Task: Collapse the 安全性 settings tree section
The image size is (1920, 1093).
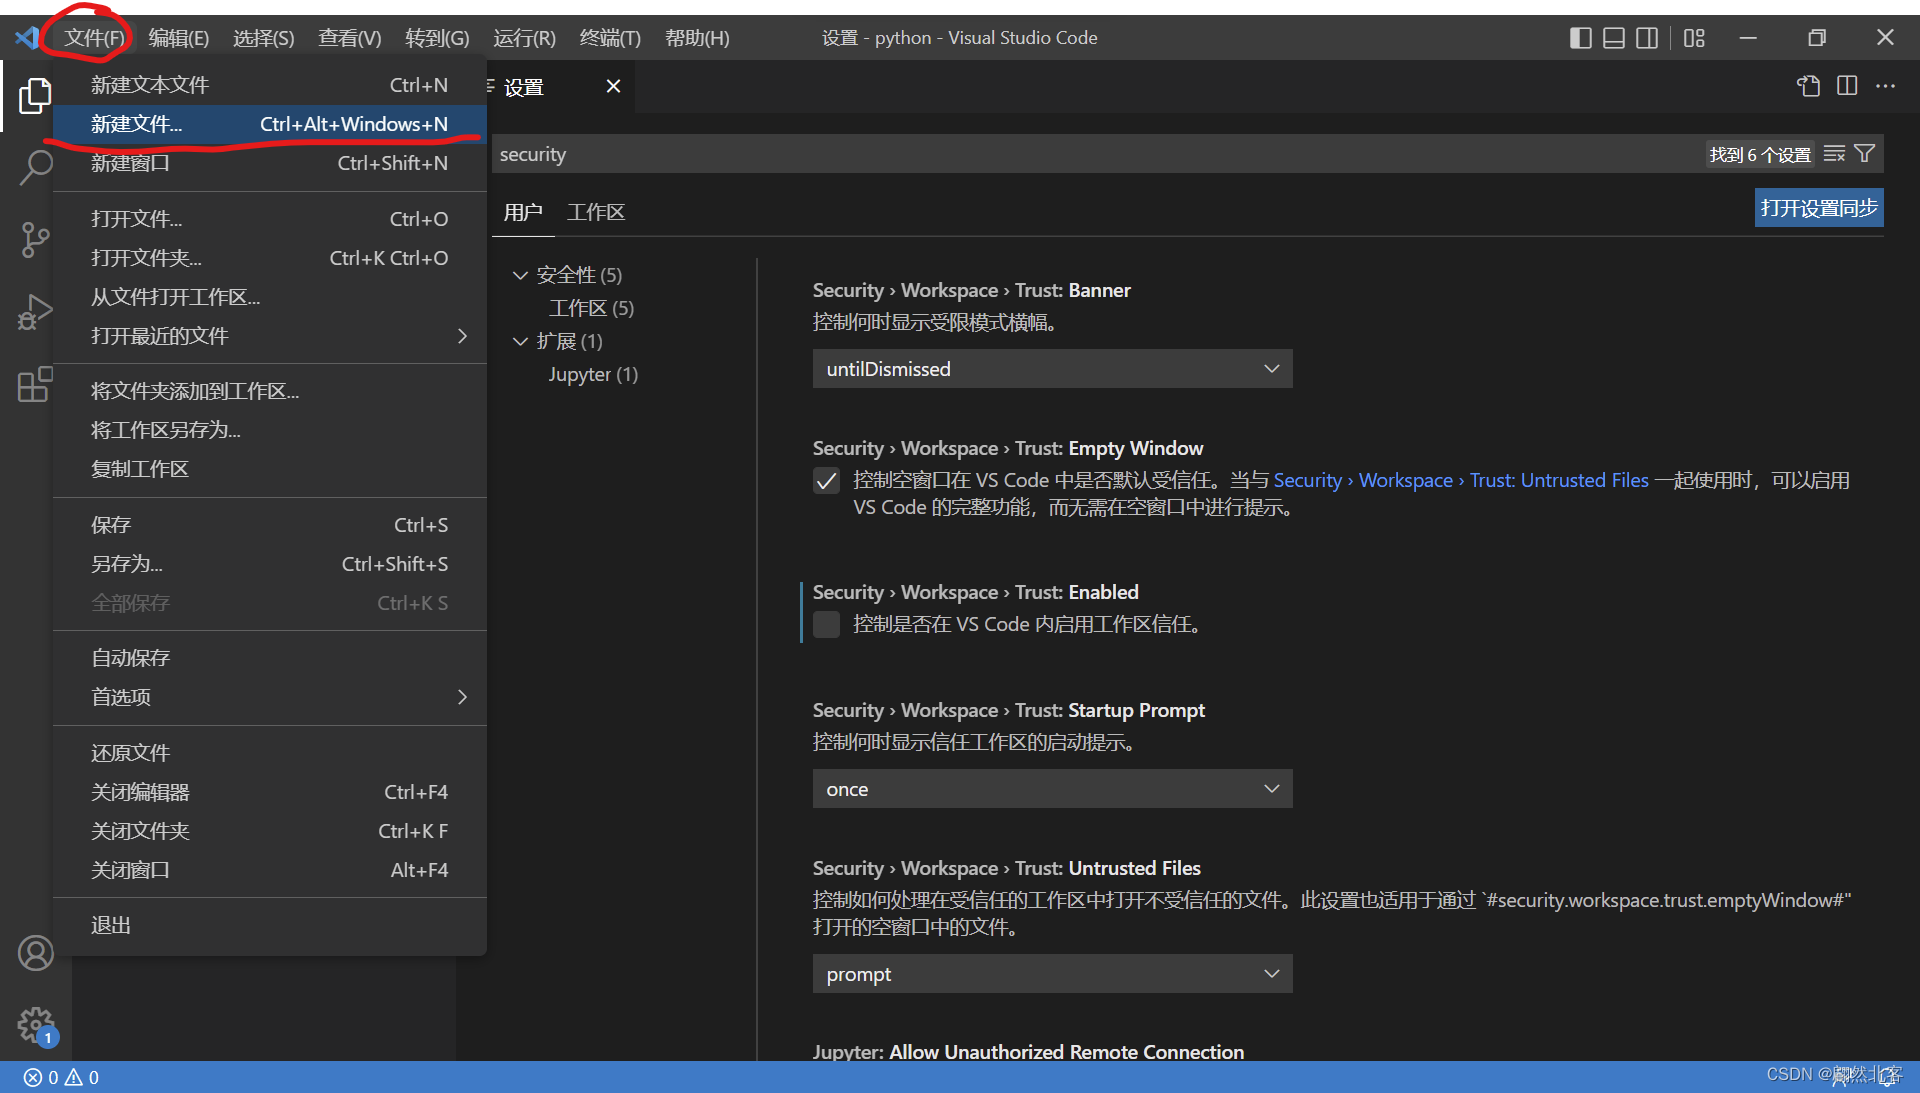Action: [x=520, y=275]
